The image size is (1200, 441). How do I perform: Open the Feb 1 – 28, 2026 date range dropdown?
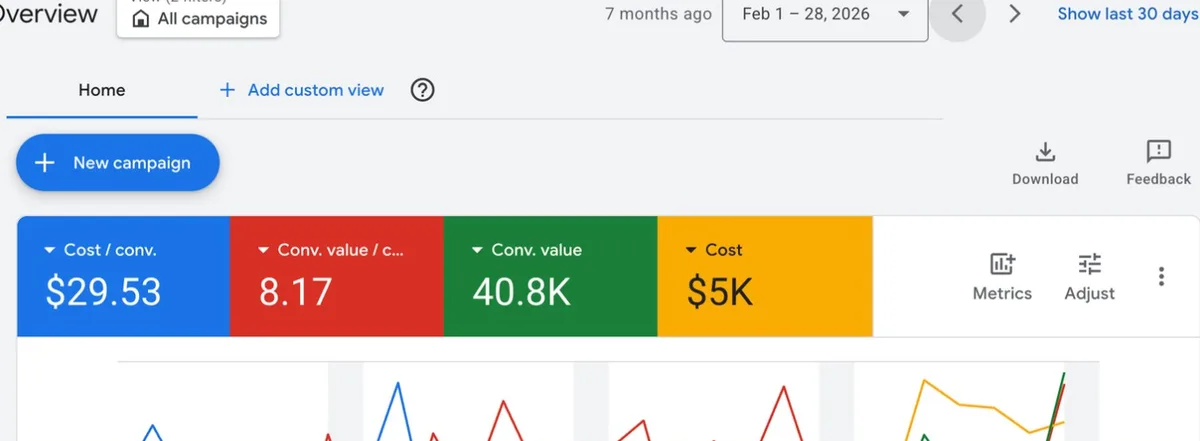[x=825, y=15]
